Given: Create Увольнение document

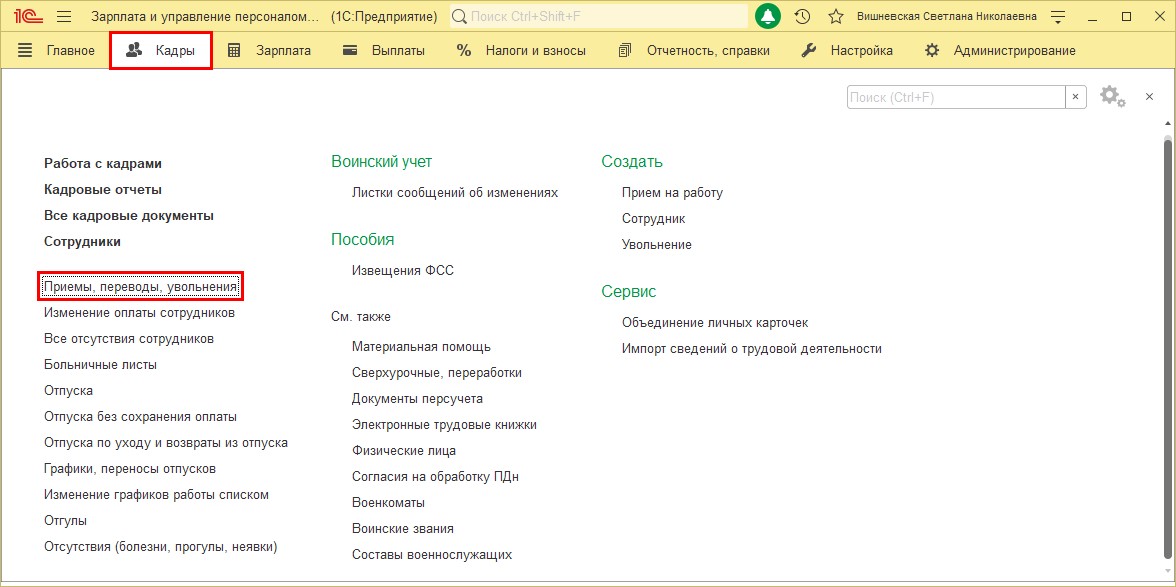Looking at the screenshot, I should [x=656, y=245].
